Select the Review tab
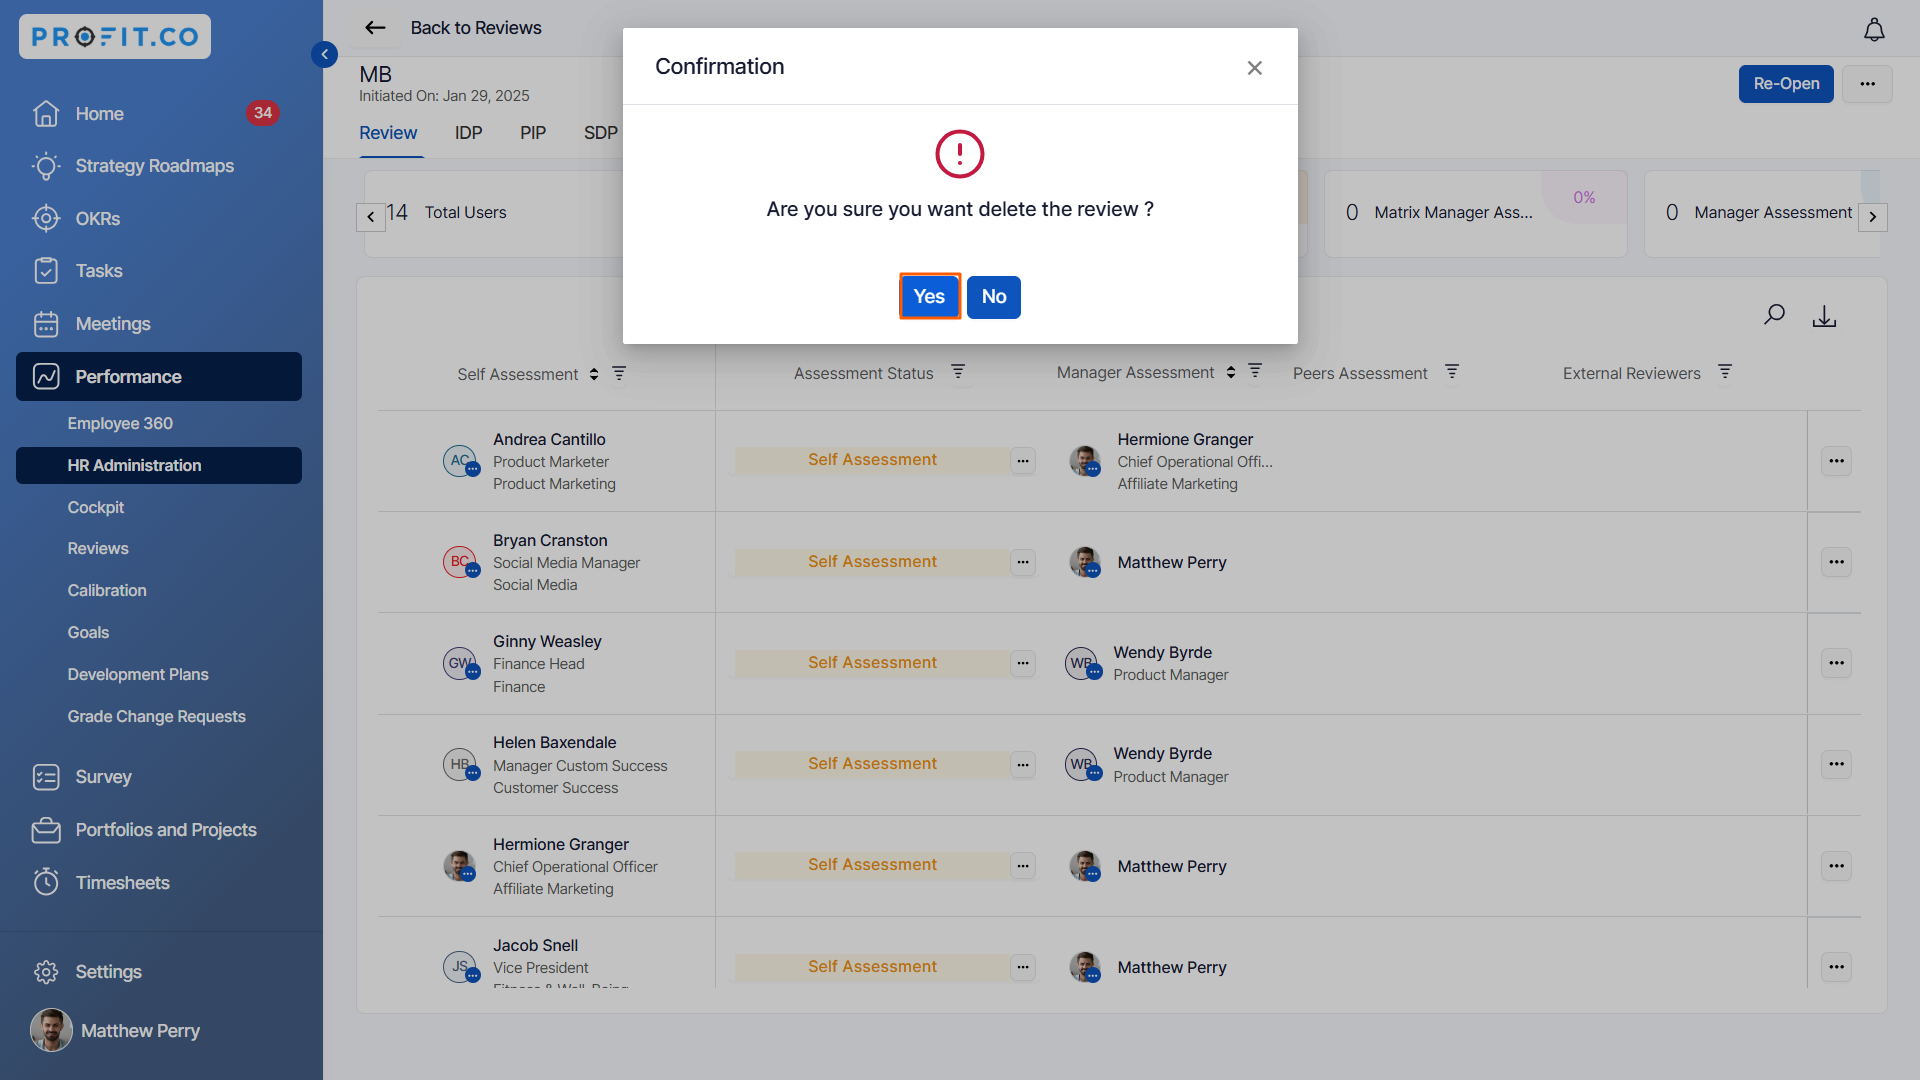 coord(388,133)
